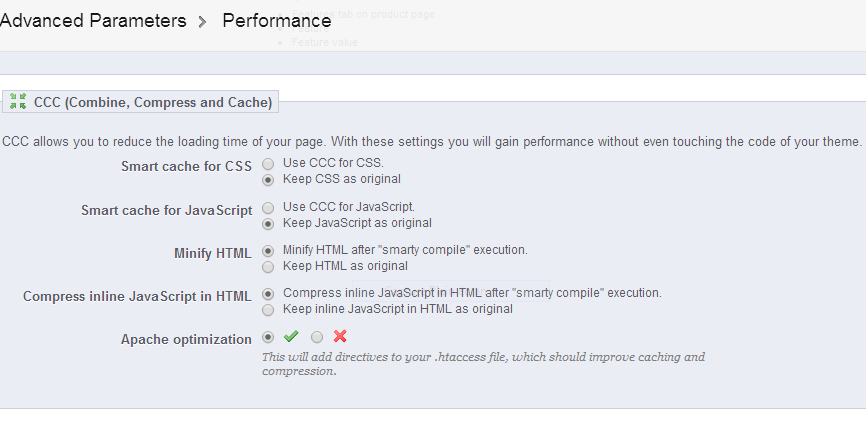
Task: Click the CCC compress arrows icon
Action: point(18,101)
